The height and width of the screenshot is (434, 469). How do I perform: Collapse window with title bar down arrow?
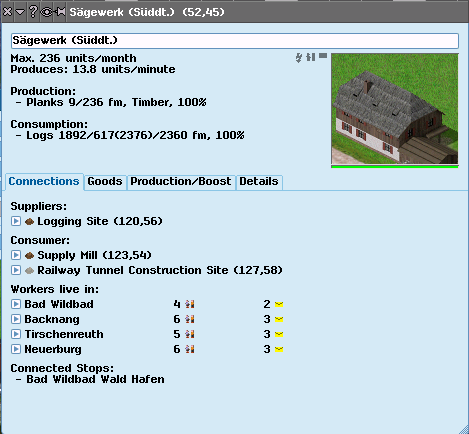tap(20, 12)
